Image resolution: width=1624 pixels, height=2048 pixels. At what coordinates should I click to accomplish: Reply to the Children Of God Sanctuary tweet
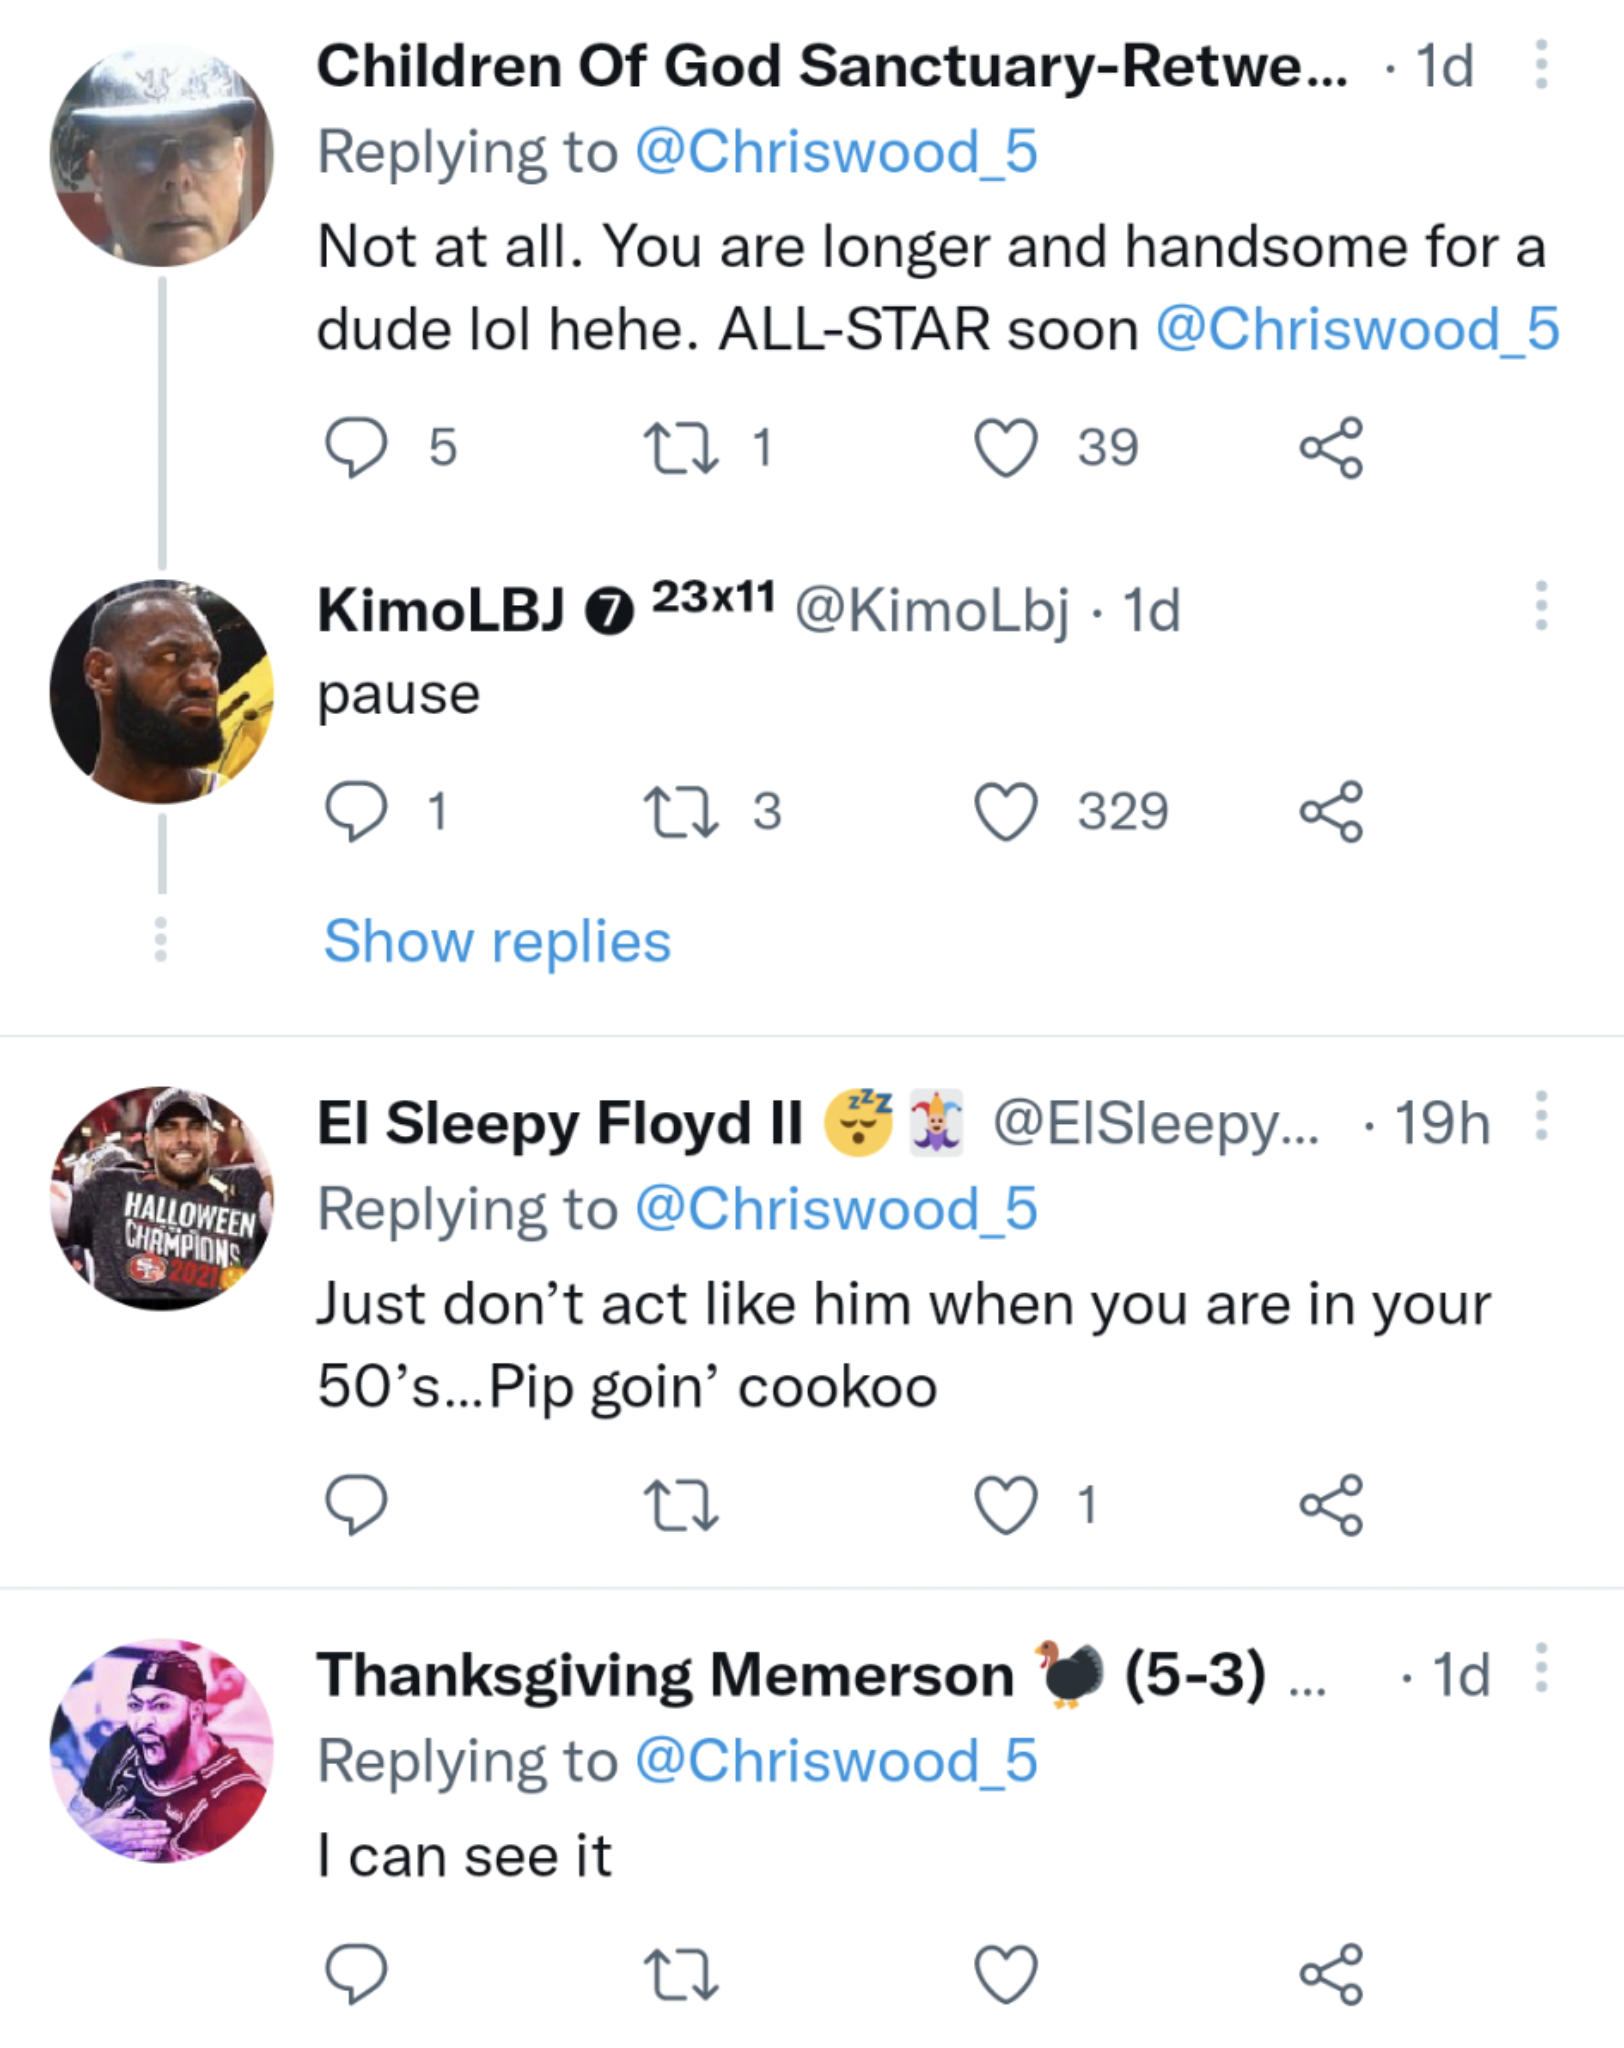(356, 447)
